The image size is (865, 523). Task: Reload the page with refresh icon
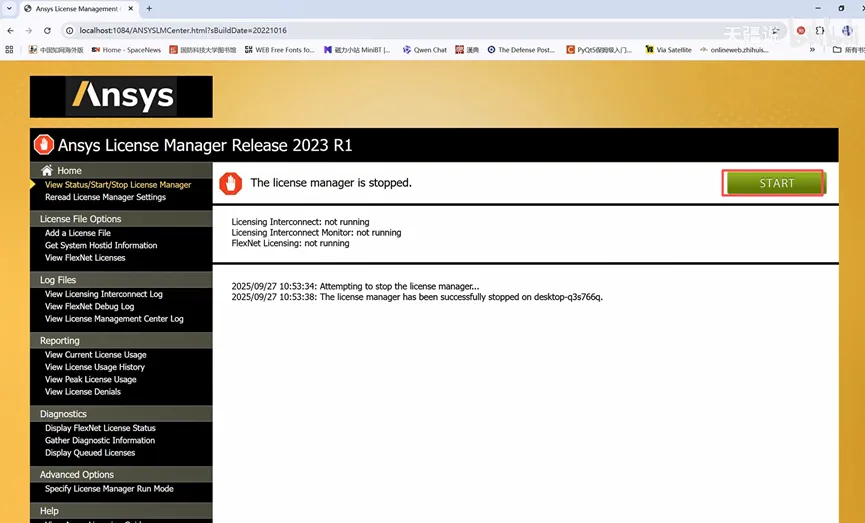[47, 30]
